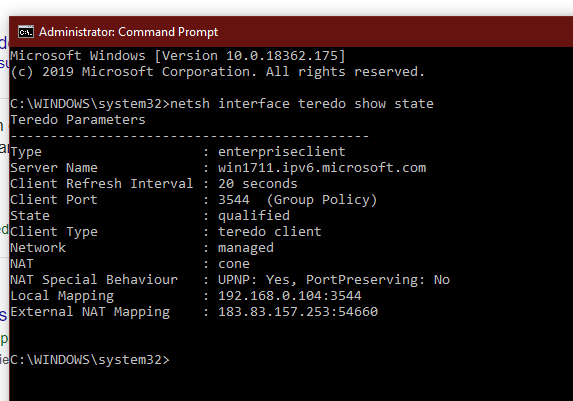The height and width of the screenshot is (401, 573).
Task: Click the 'Client Refresh Interval' label
Action: click(x=102, y=184)
